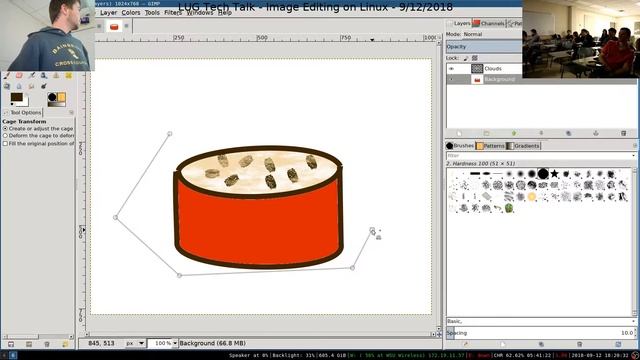This screenshot has width=640, height=360.
Task: Adjust the Spacing value stepper arrows
Action: [635, 333]
